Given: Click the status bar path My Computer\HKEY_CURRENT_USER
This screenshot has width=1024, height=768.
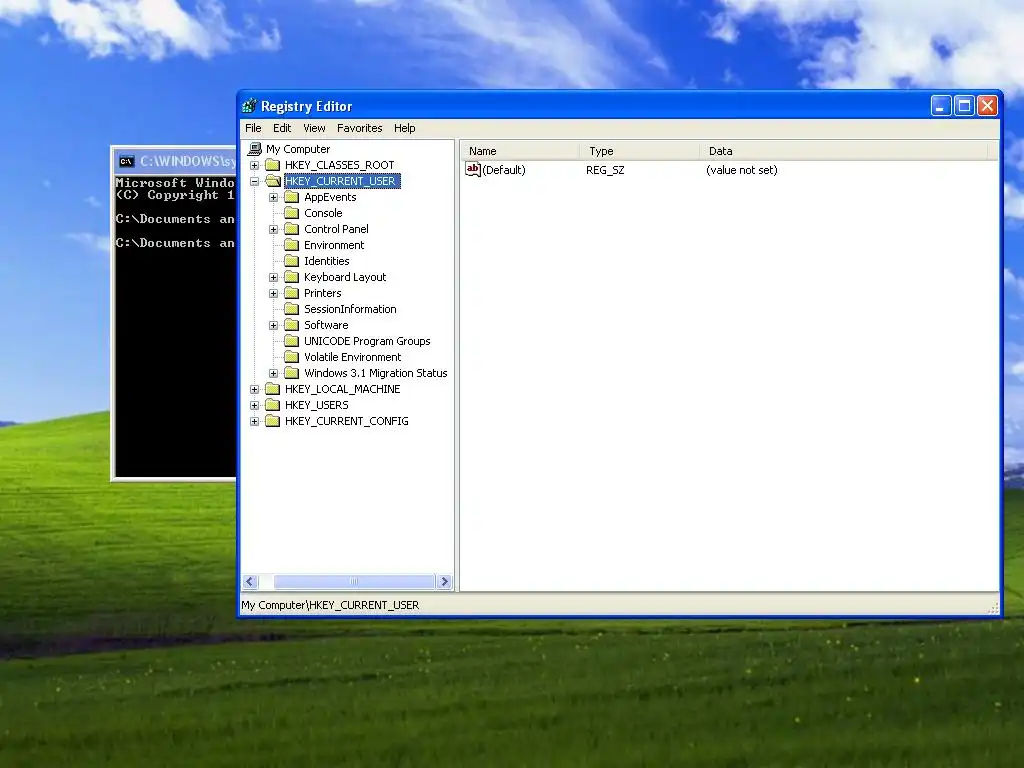Looking at the screenshot, I should point(330,605).
